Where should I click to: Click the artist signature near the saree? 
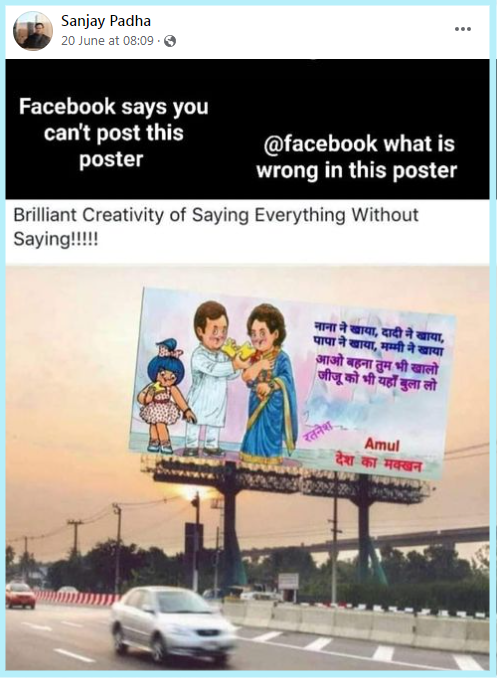(x=318, y=432)
